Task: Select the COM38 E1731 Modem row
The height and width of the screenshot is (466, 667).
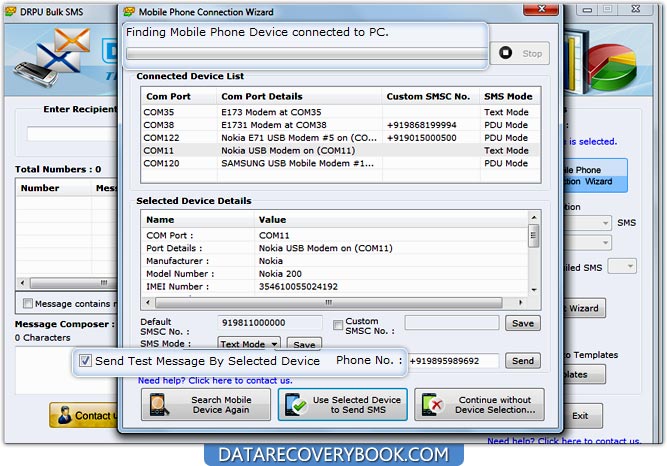Action: coord(341,125)
